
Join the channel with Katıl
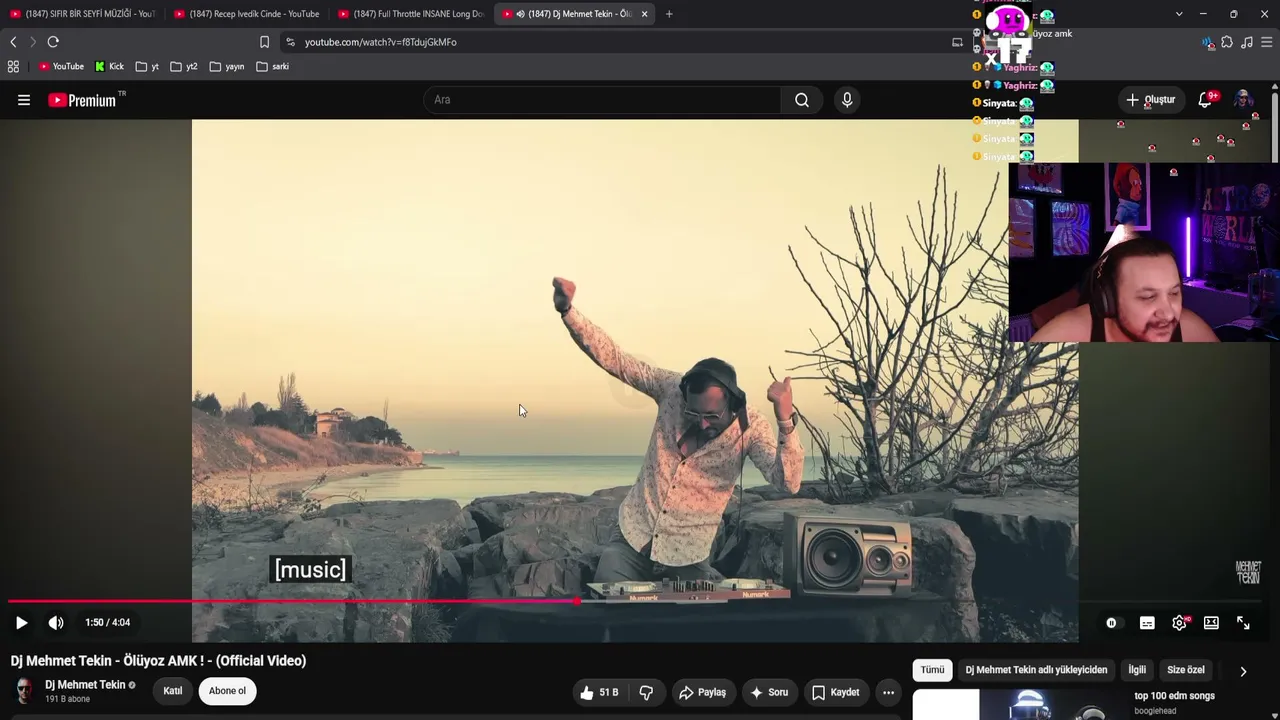(x=173, y=691)
